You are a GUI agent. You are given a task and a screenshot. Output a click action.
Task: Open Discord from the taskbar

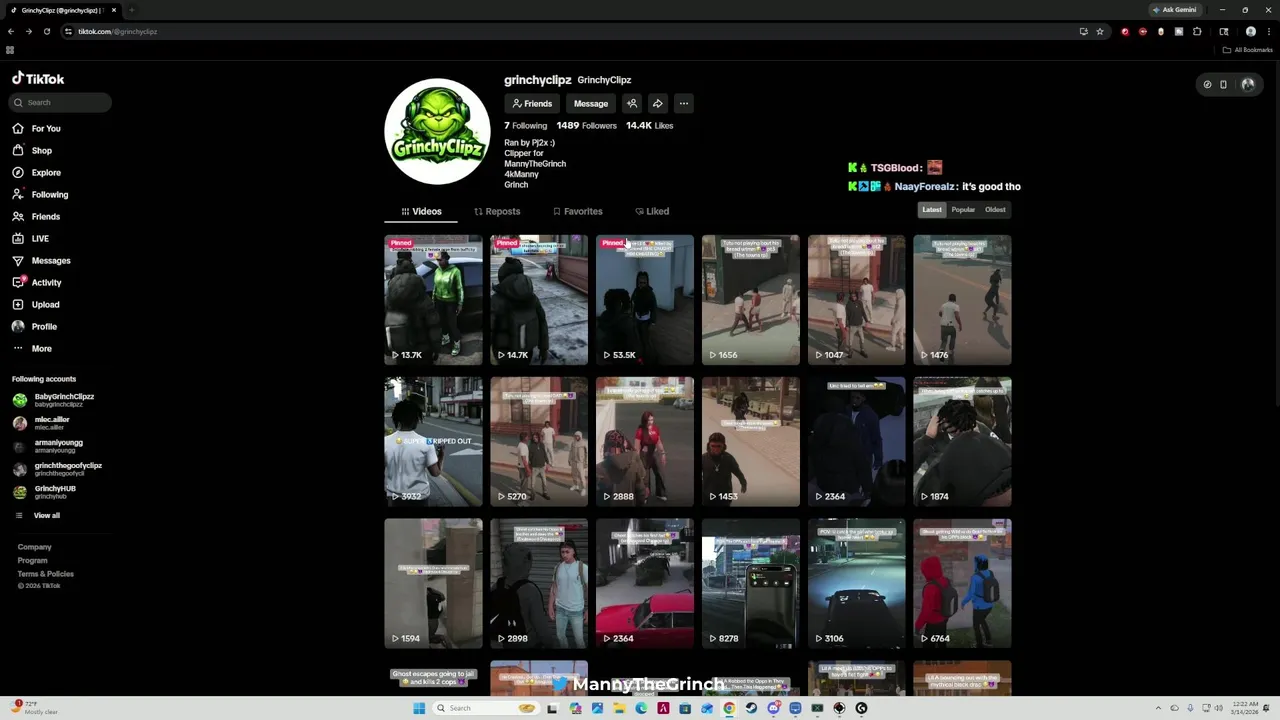point(773,708)
